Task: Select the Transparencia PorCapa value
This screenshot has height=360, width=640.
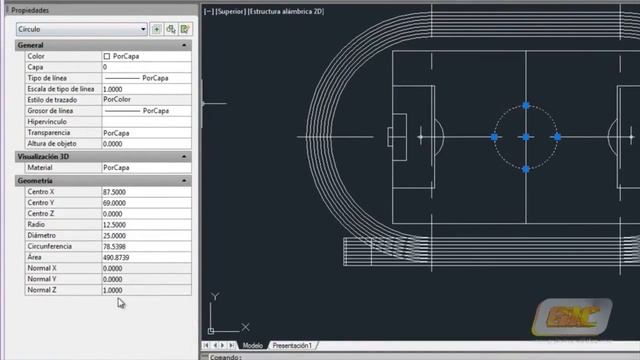Action: (146, 133)
